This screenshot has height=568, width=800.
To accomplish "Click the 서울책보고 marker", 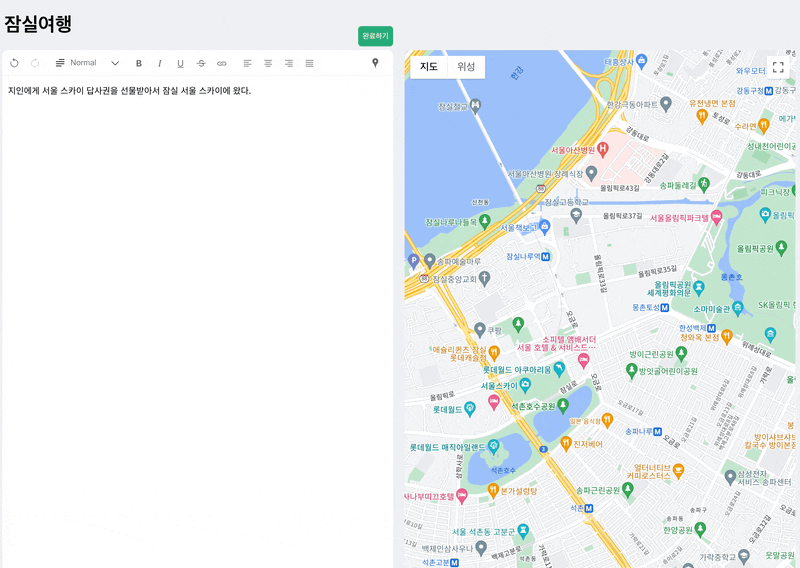I will [x=545, y=226].
